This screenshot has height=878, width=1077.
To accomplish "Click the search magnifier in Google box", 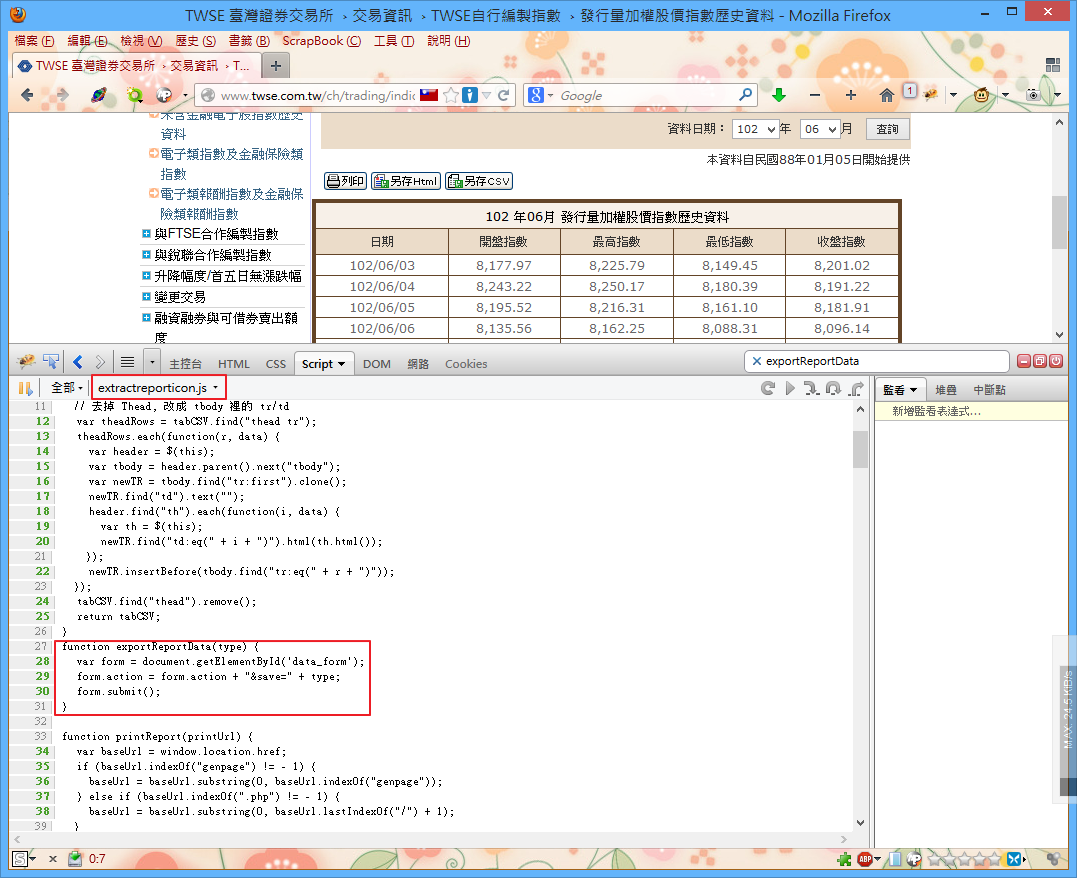I will pyautogui.click(x=745, y=95).
